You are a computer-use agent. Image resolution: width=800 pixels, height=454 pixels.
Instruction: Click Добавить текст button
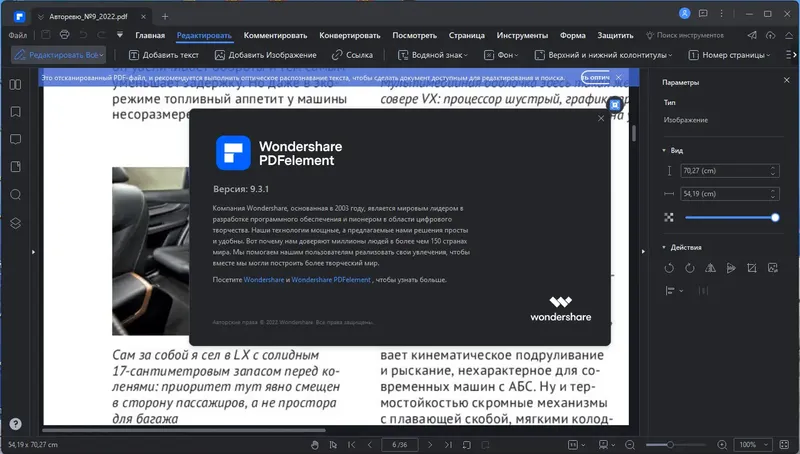(x=164, y=55)
